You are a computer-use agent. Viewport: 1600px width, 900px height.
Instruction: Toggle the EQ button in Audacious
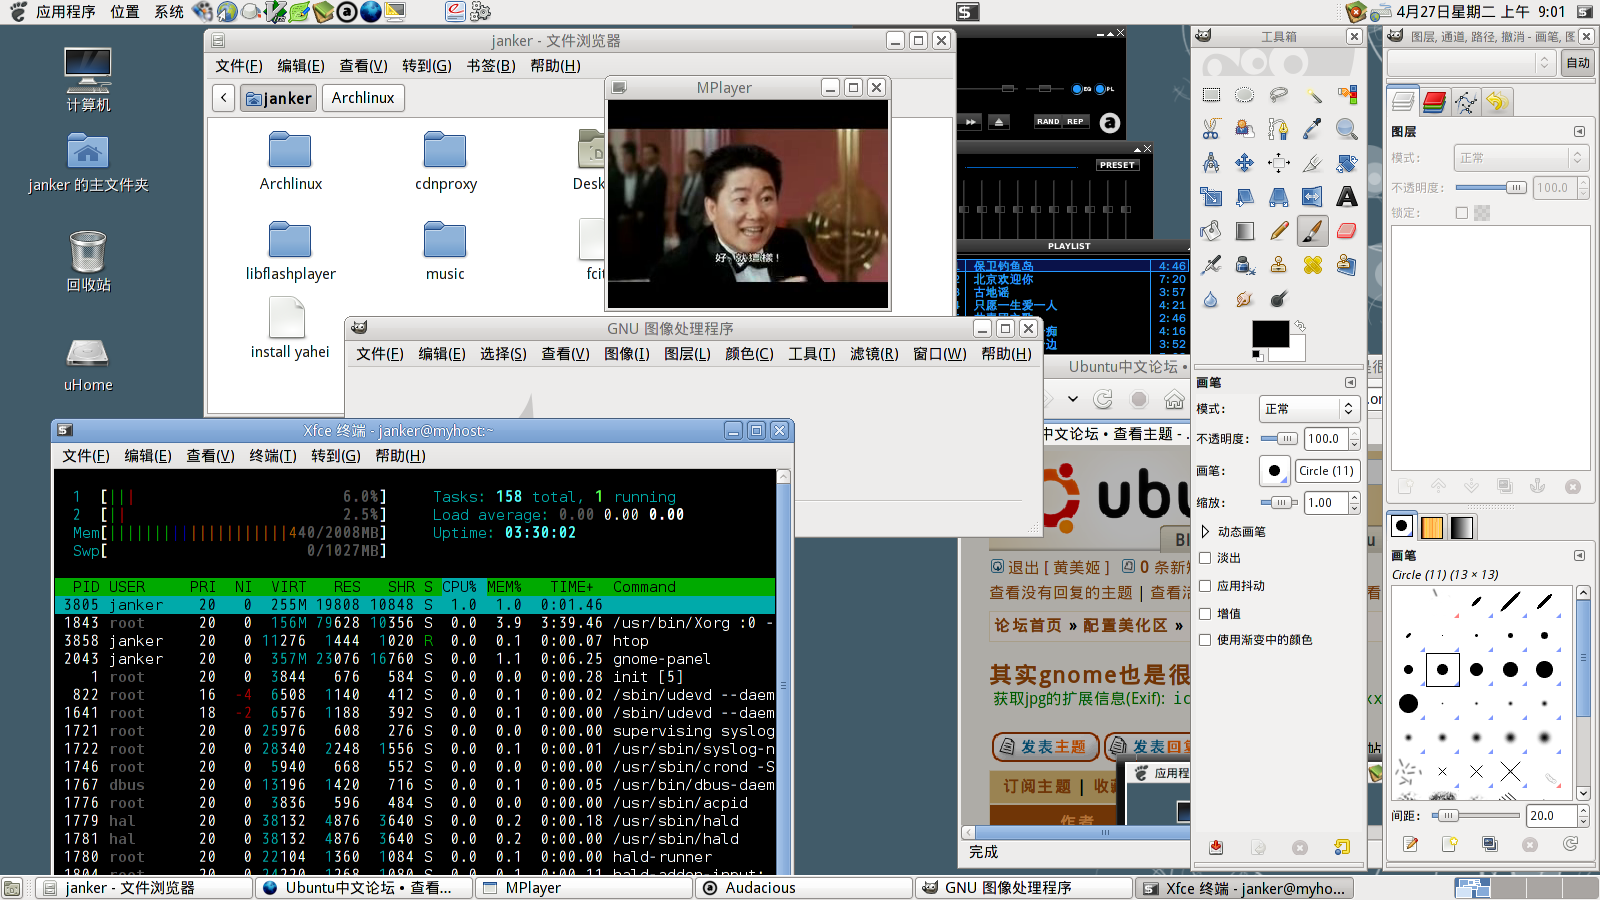point(1081,89)
